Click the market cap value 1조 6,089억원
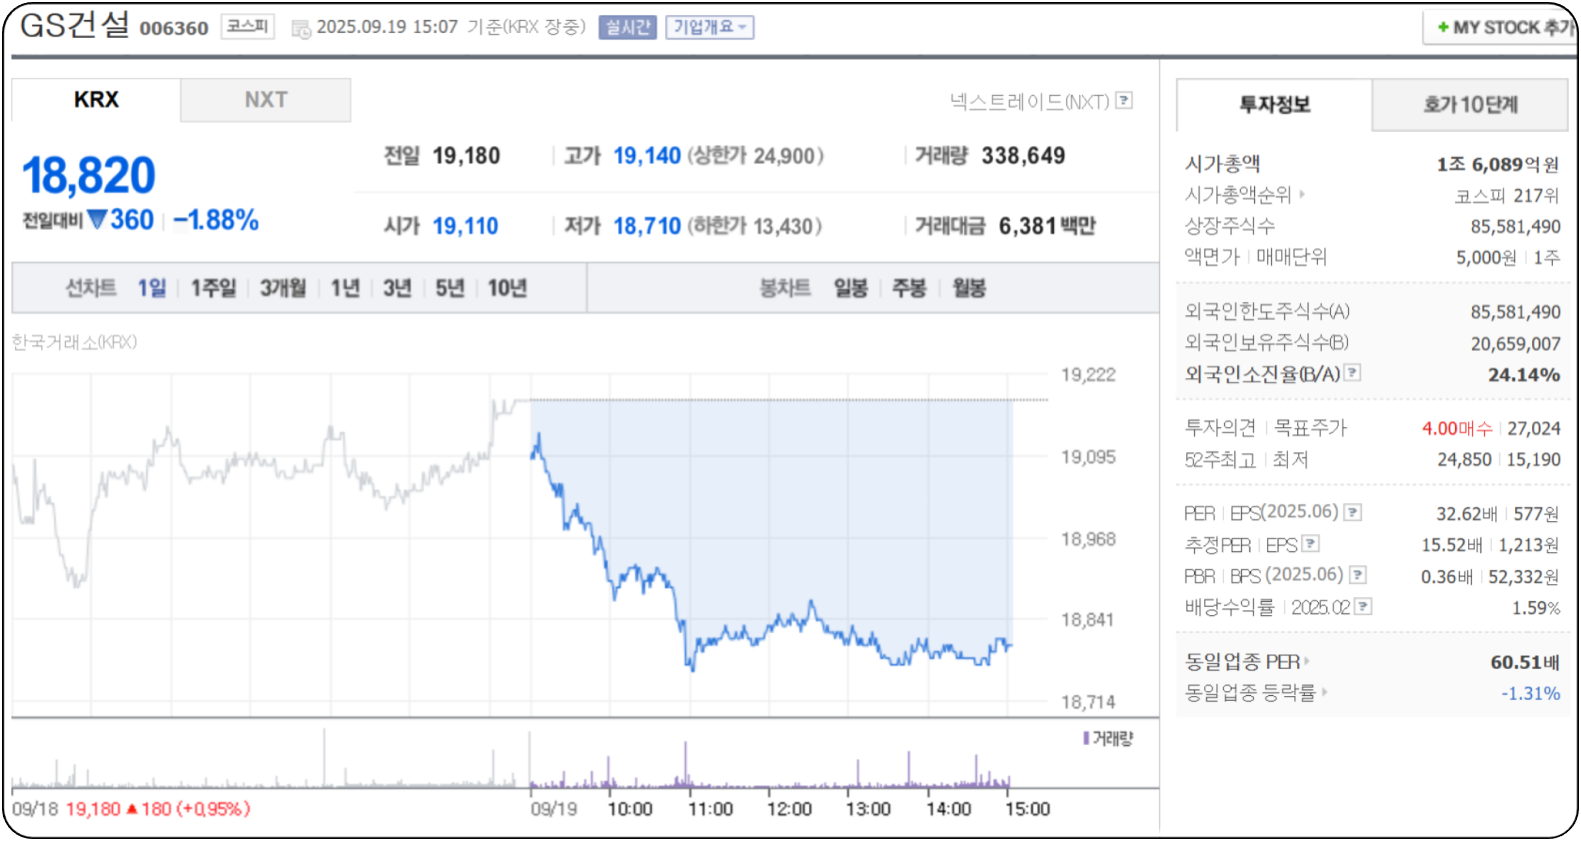The height and width of the screenshot is (841, 1581). click(x=1498, y=164)
